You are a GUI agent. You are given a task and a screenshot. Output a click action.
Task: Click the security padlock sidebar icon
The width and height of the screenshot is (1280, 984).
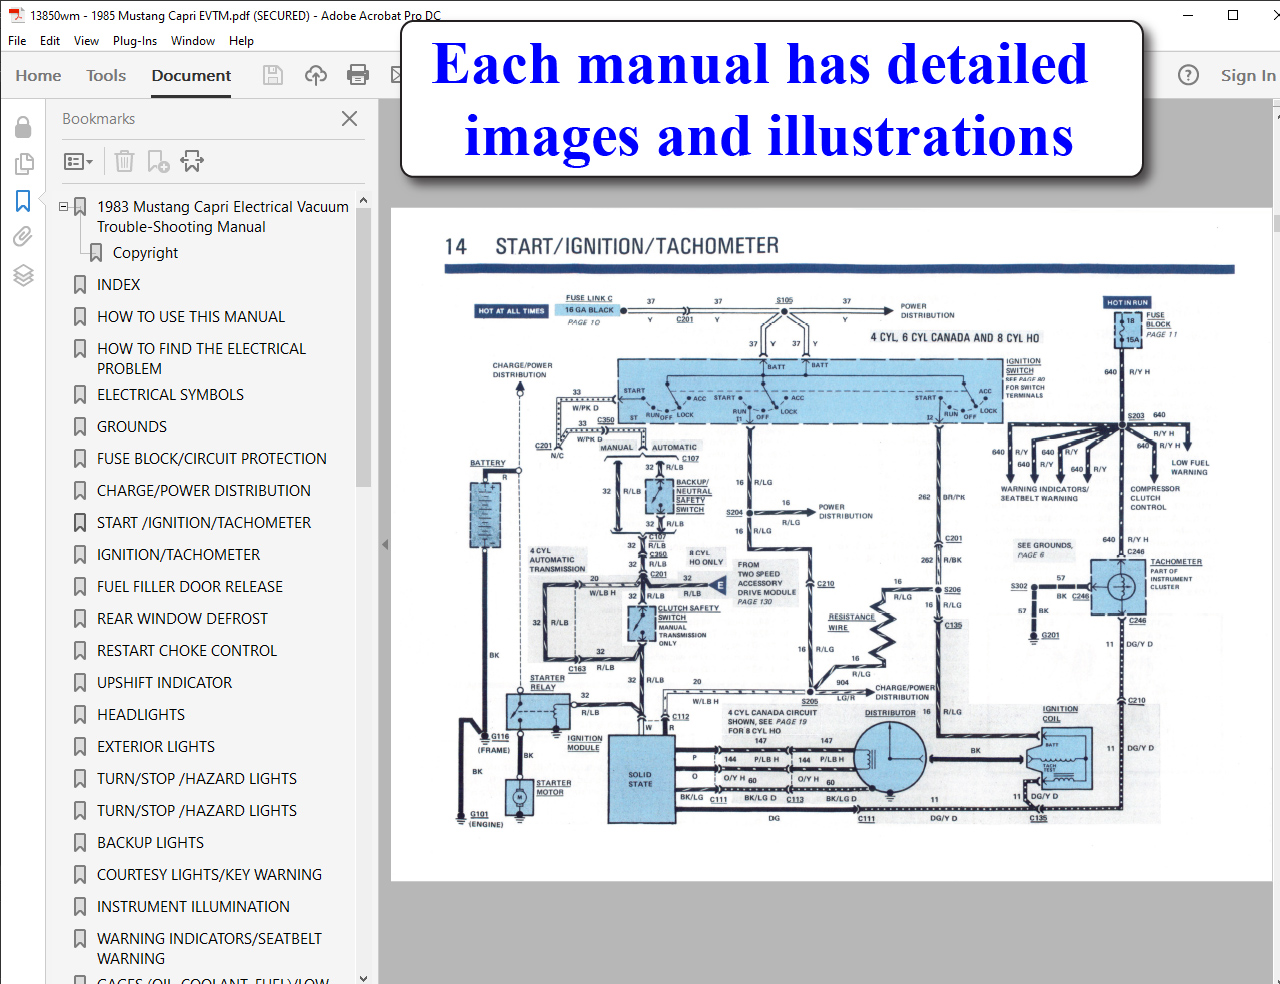[23, 127]
